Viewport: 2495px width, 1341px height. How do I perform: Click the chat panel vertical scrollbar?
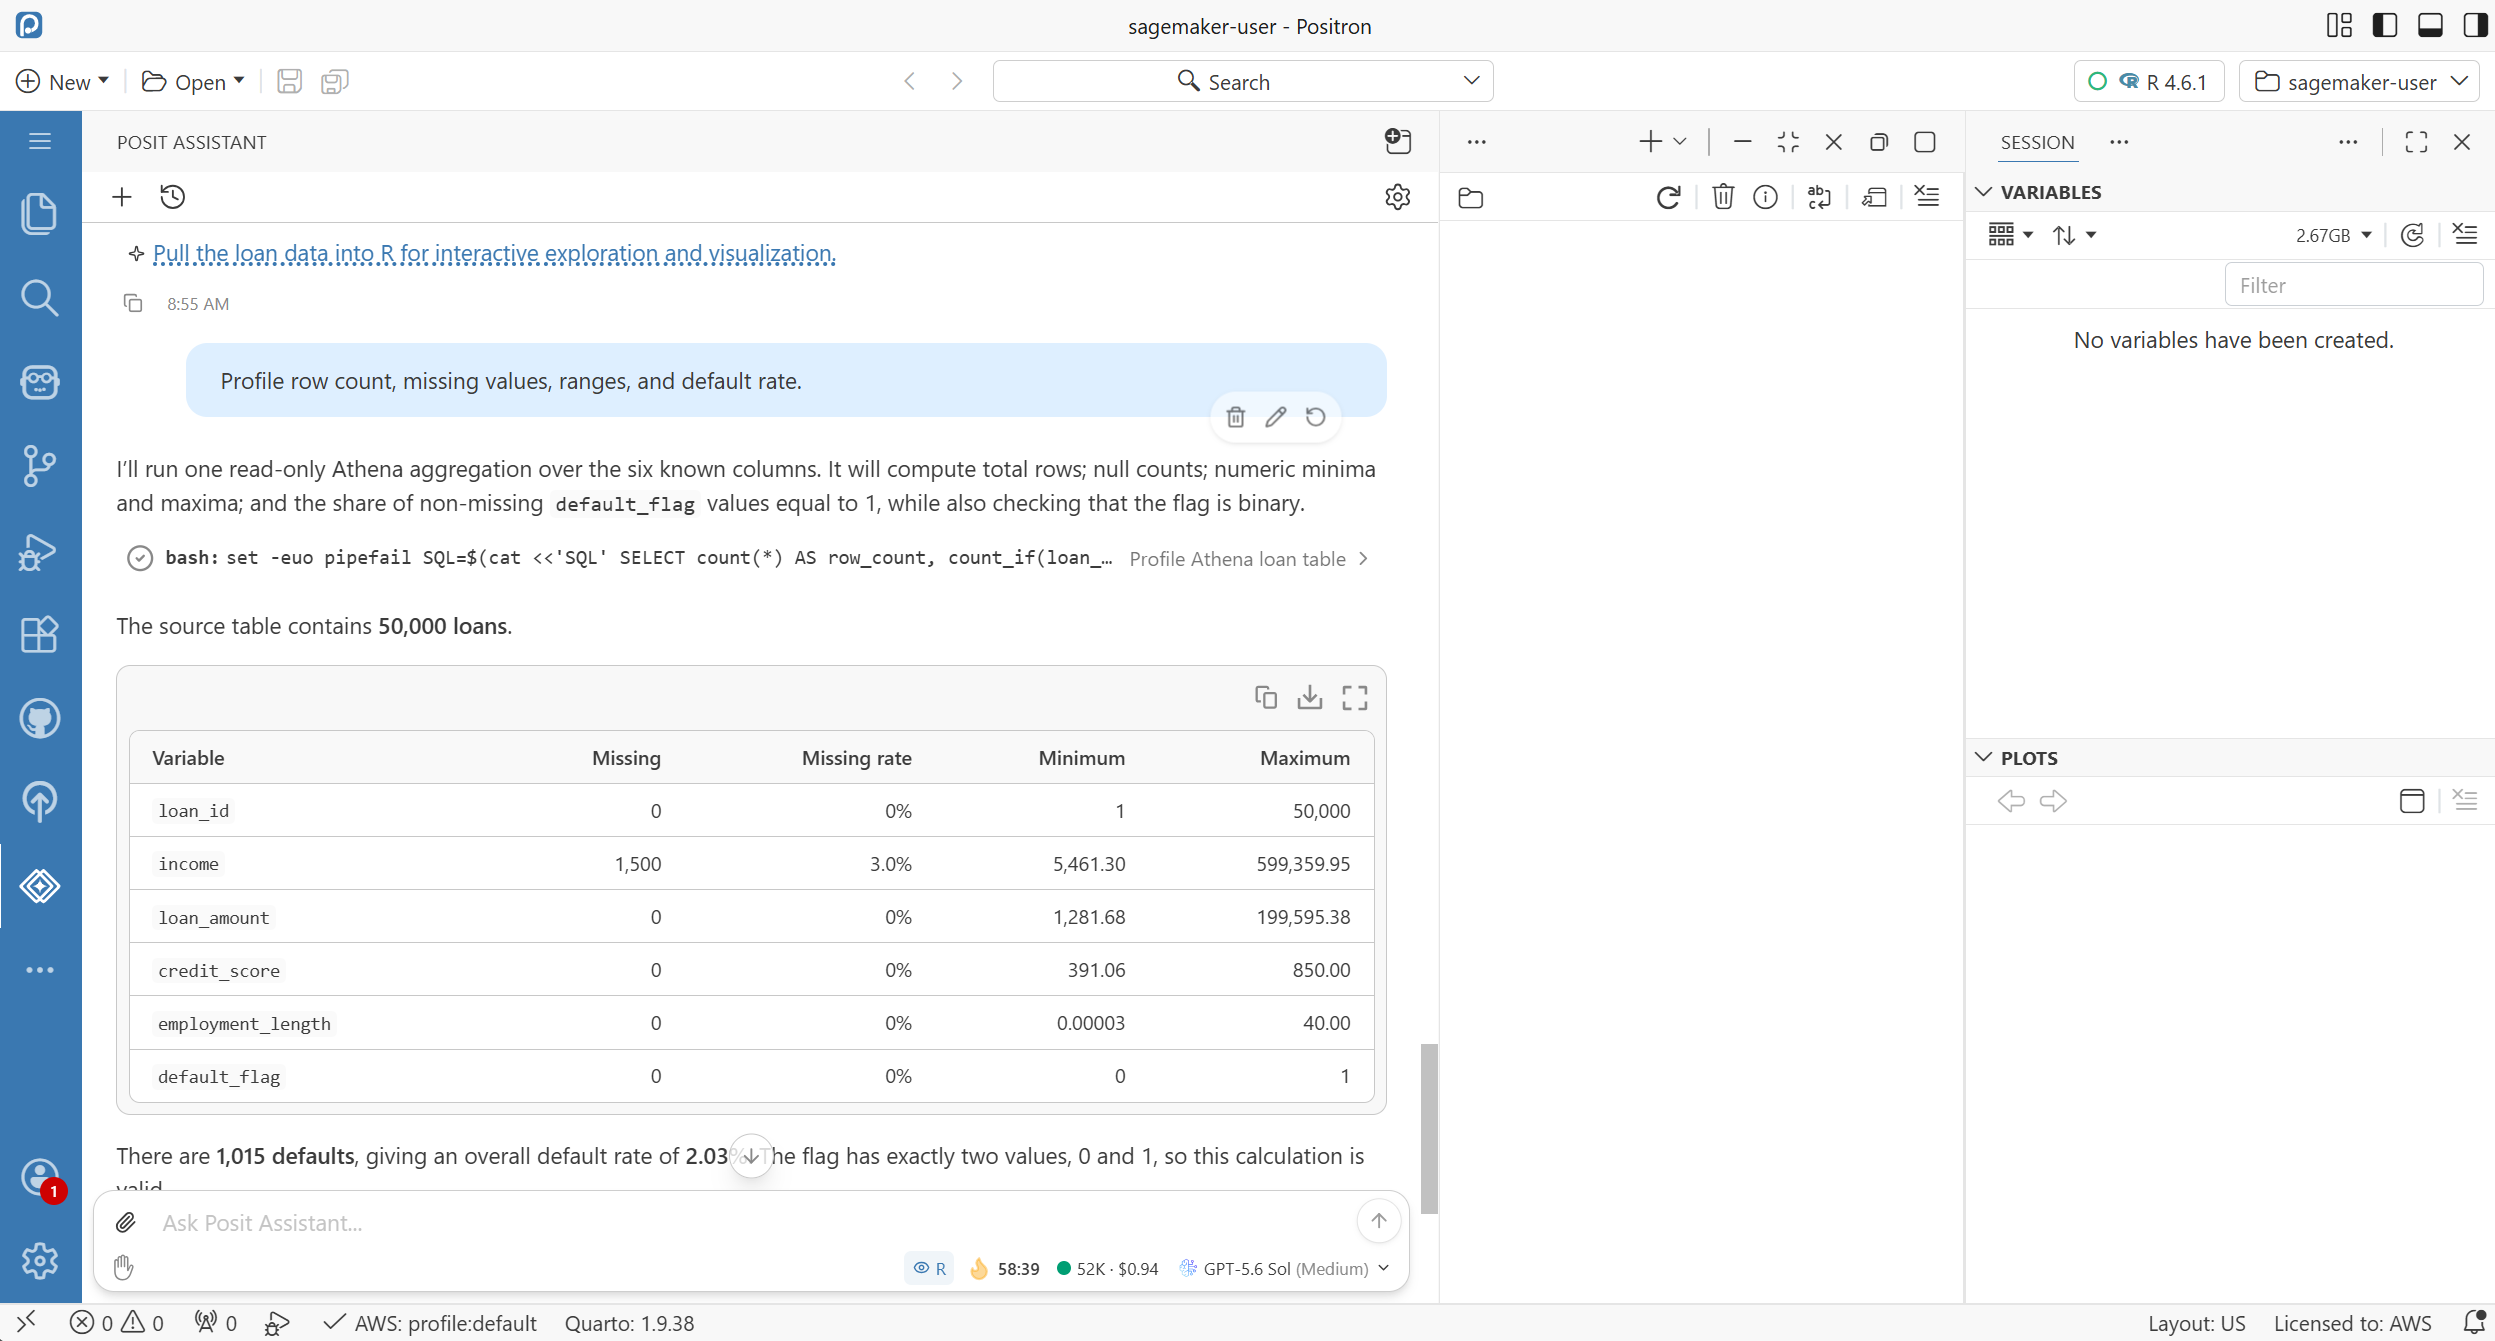(x=1429, y=1128)
